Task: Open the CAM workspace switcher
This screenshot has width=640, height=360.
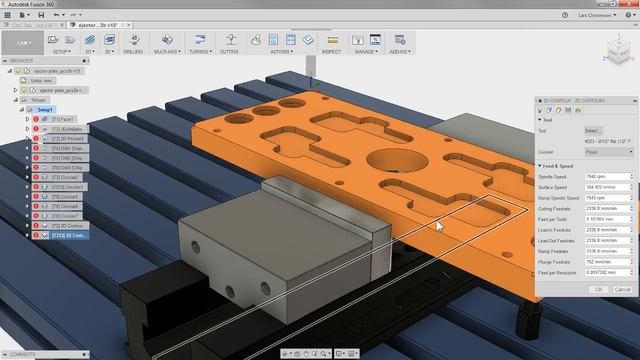Action: 23,43
